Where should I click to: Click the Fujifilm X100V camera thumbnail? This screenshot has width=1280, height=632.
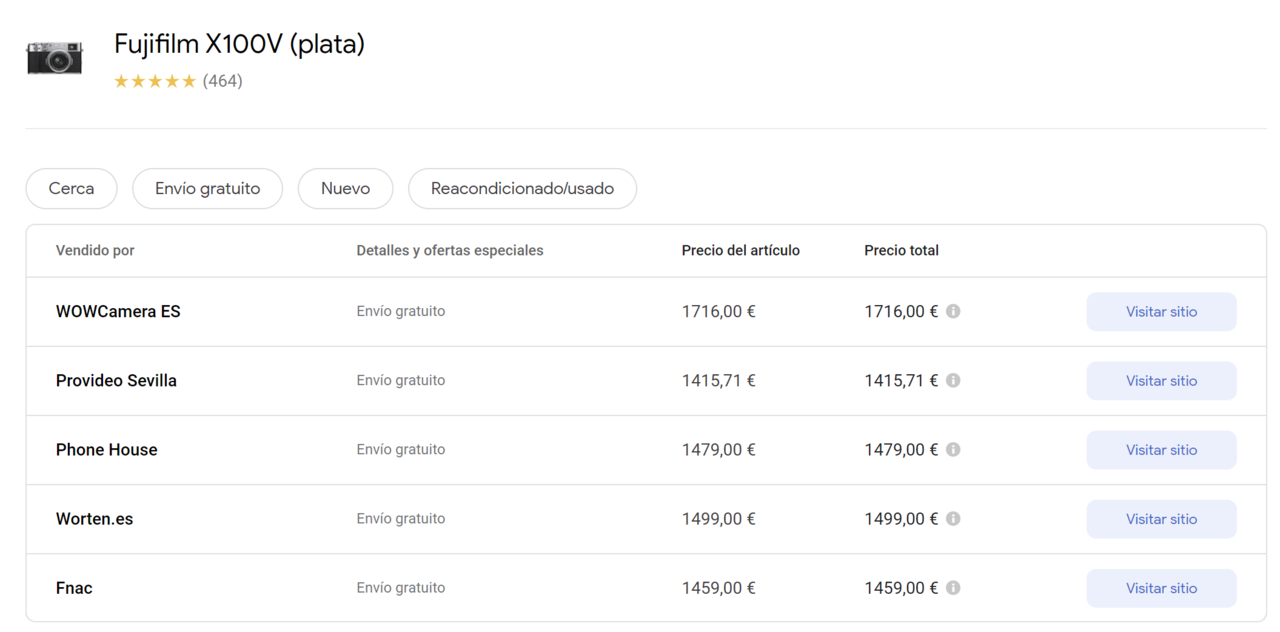55,57
